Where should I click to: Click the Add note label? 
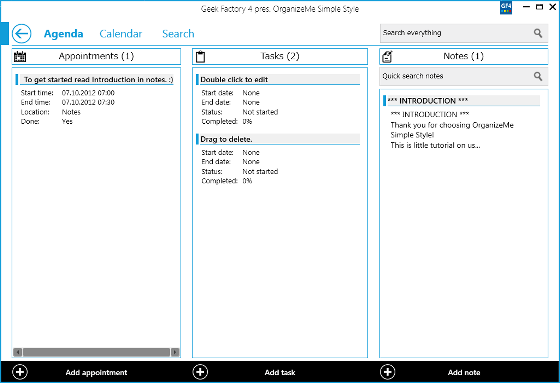(x=464, y=373)
